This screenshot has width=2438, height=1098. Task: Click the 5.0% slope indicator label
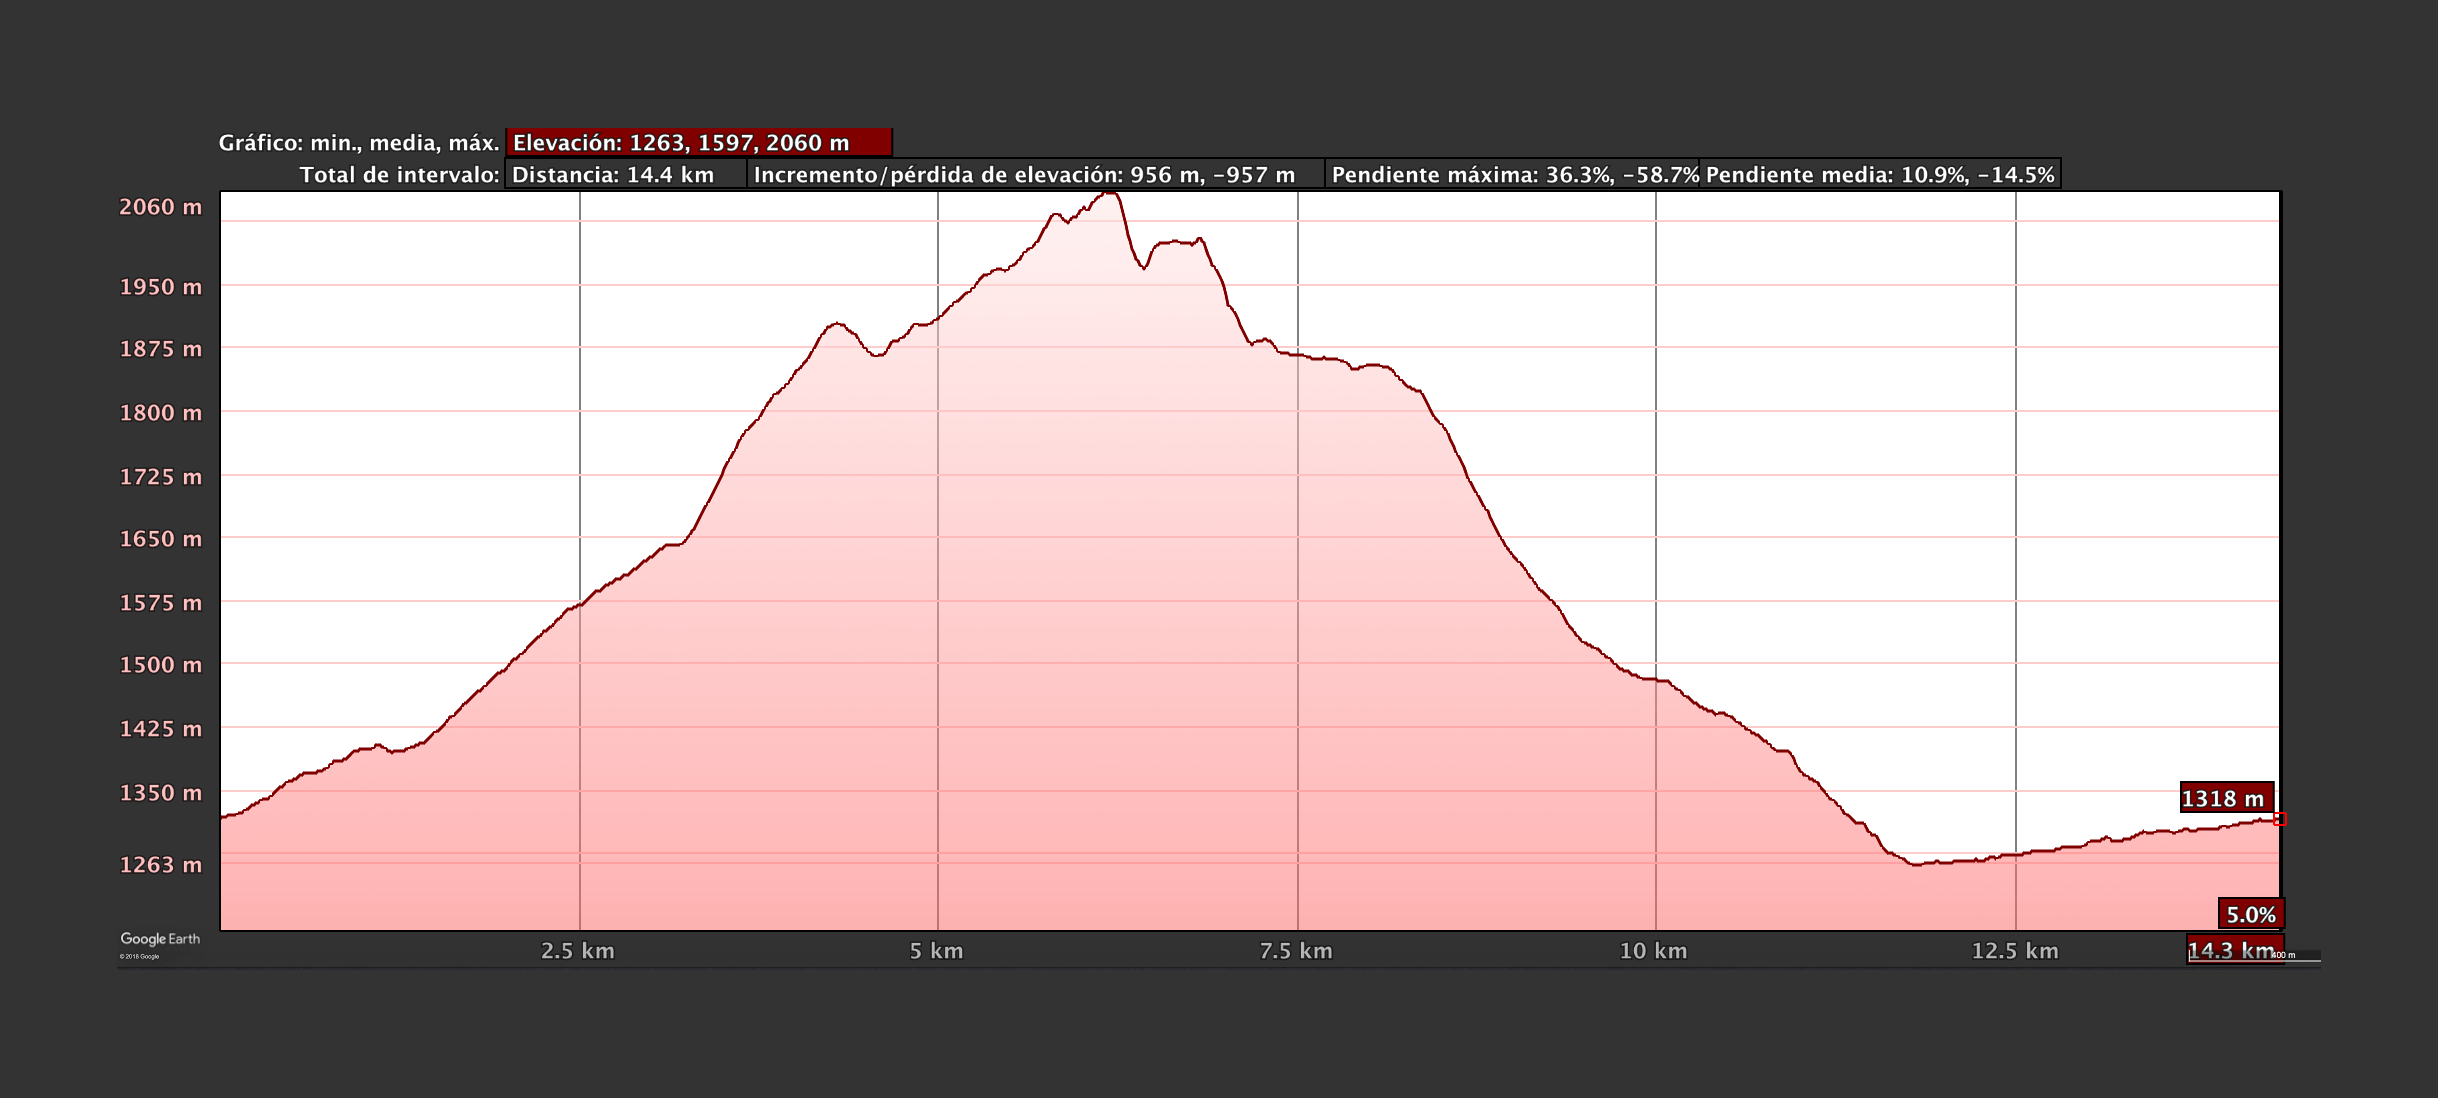tap(2250, 914)
